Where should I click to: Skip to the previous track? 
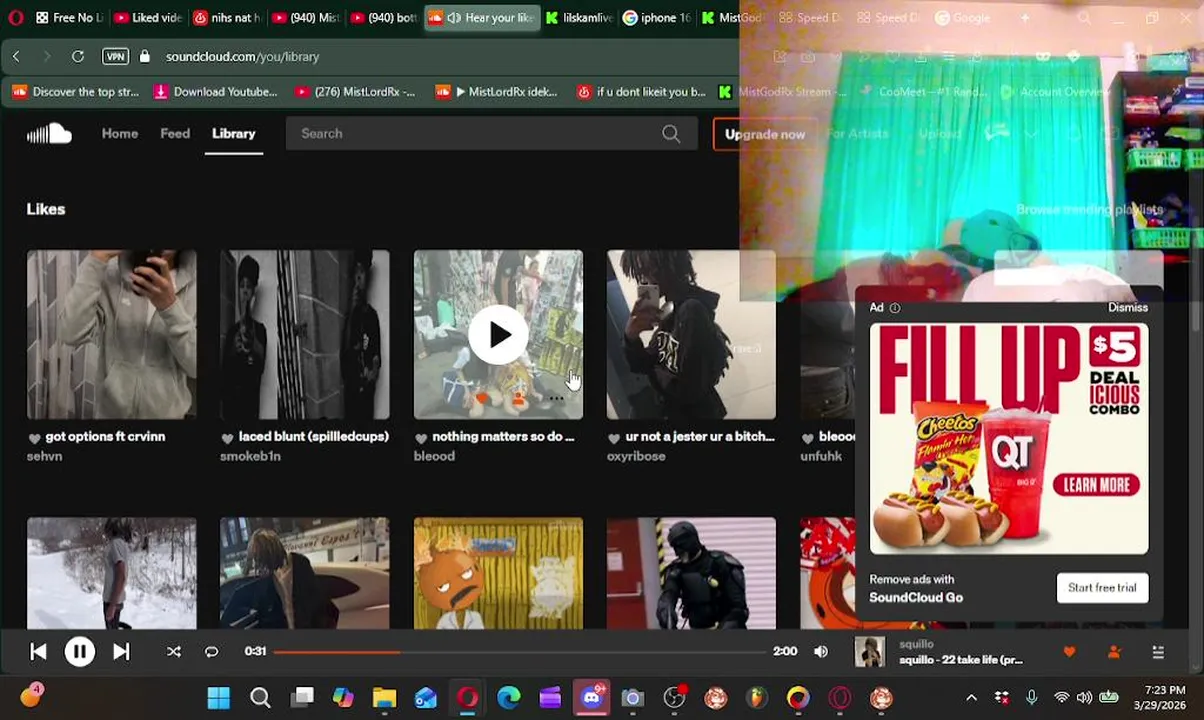38,651
